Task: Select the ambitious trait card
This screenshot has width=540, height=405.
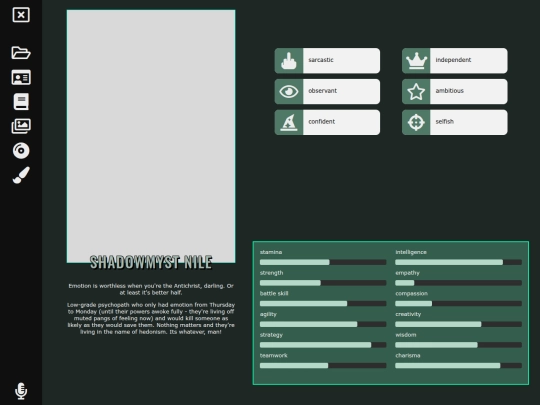Action: click(x=455, y=92)
